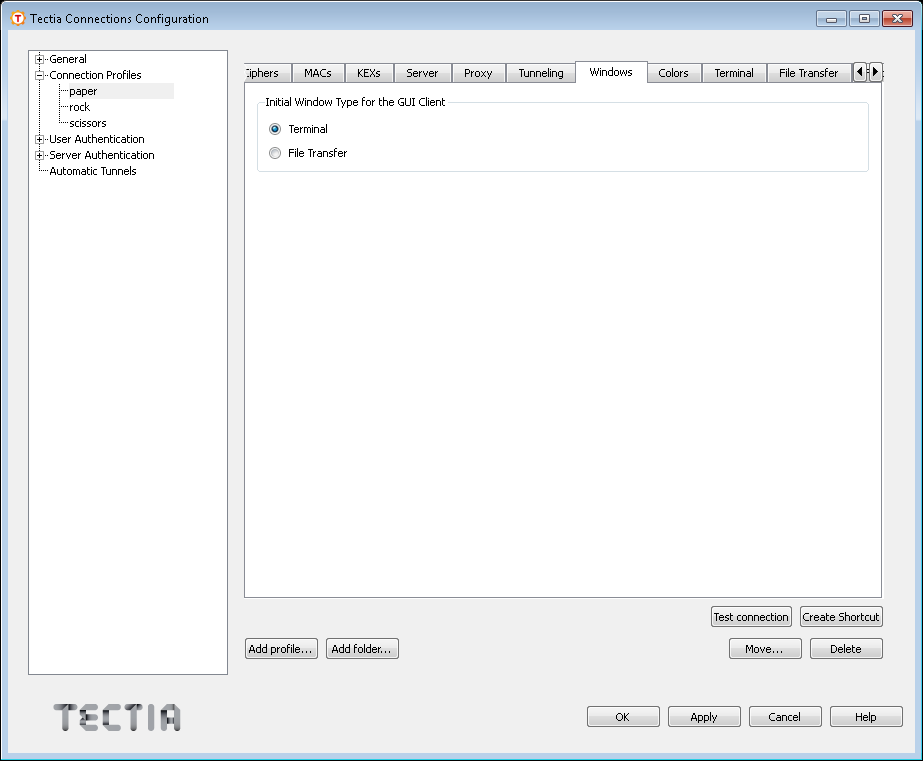Image resolution: width=923 pixels, height=761 pixels.
Task: Open the Move dialog
Action: pyautogui.click(x=764, y=648)
